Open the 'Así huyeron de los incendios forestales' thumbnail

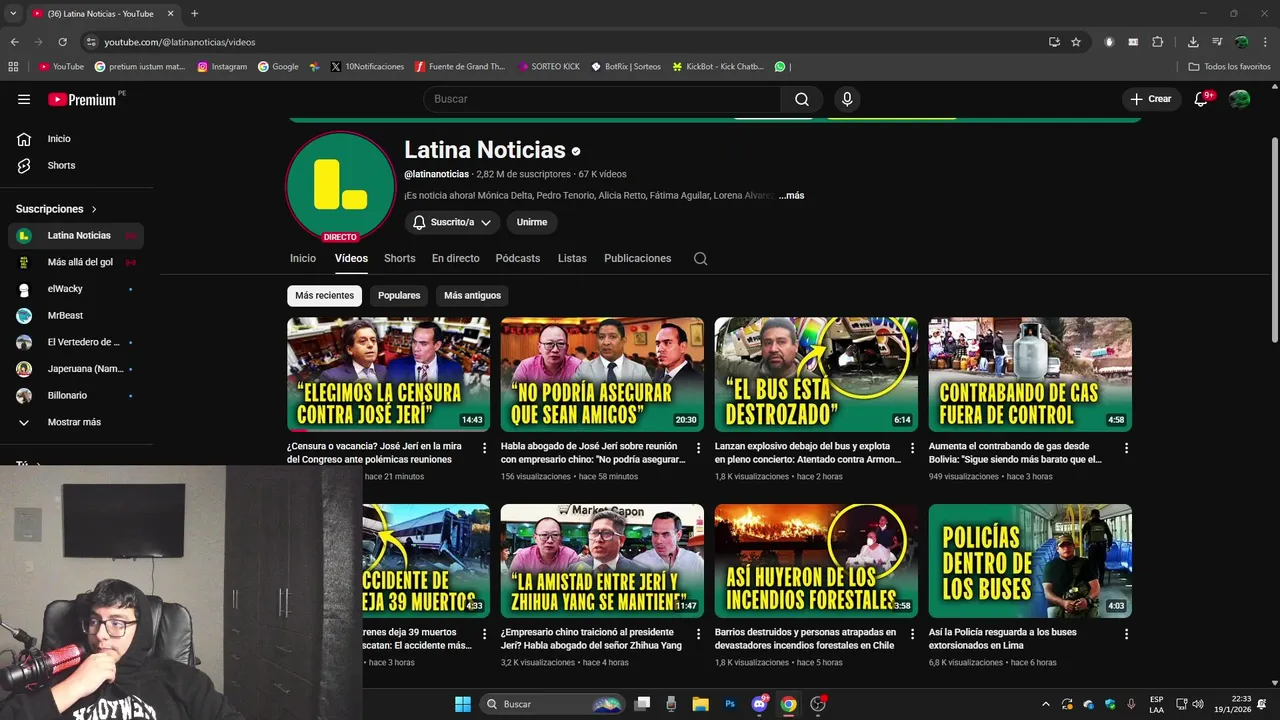coord(816,561)
